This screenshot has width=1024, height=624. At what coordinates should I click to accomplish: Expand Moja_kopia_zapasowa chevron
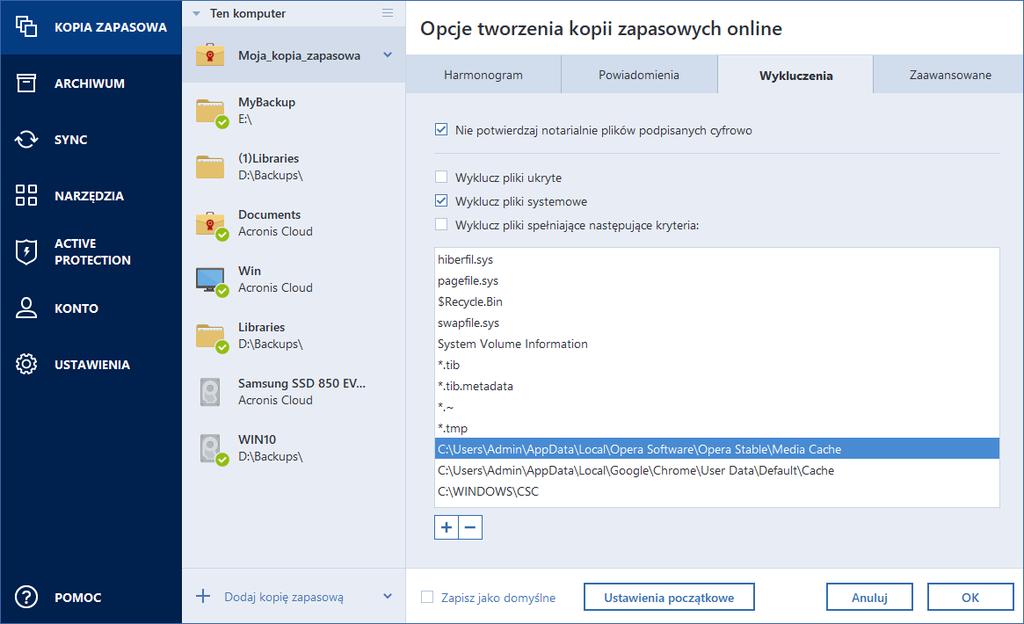387,55
